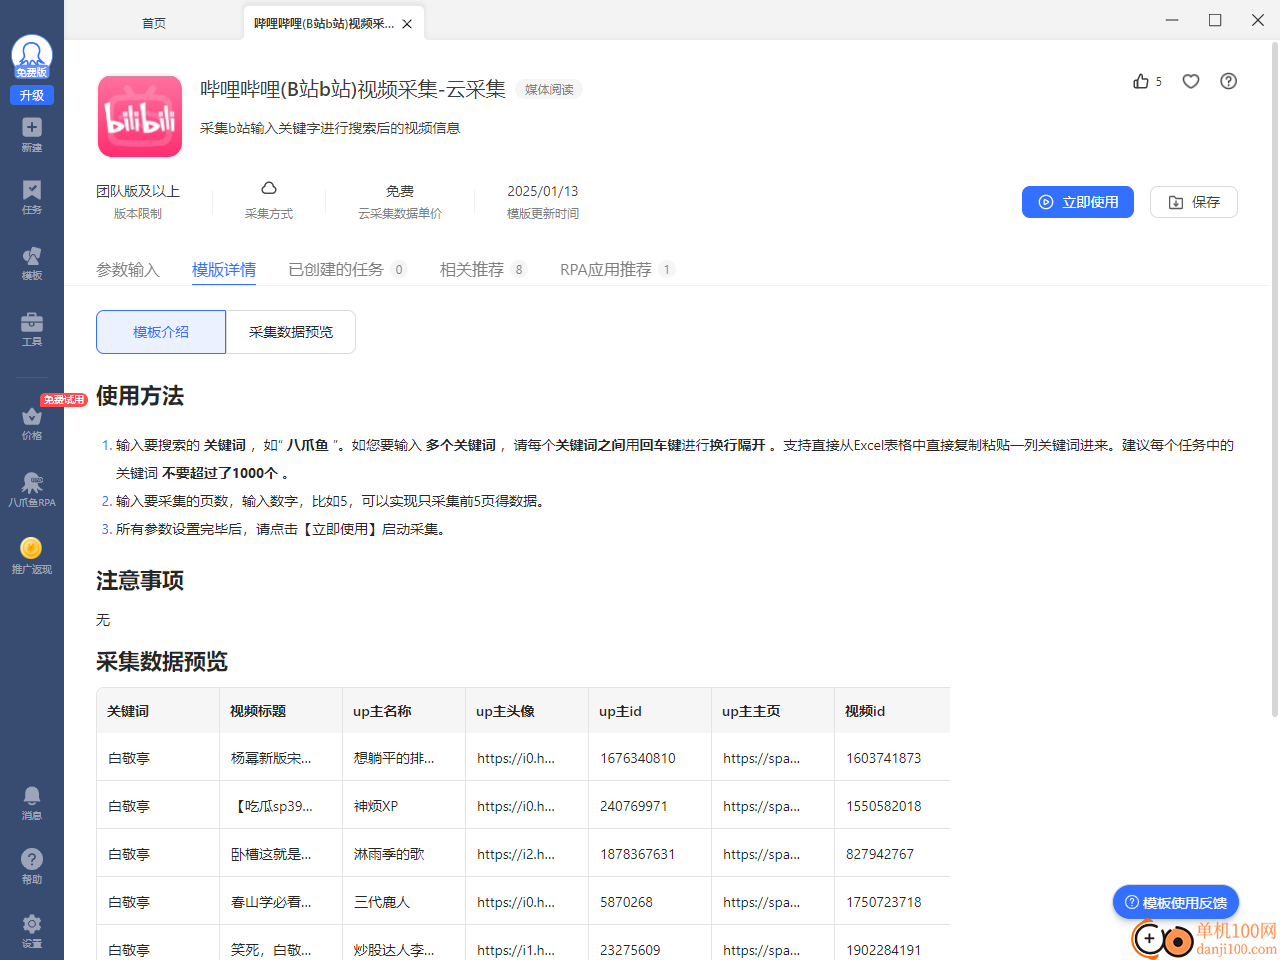The height and width of the screenshot is (960, 1280).
Task: Click the 想躺平的排... up name cell
Action: point(404,758)
